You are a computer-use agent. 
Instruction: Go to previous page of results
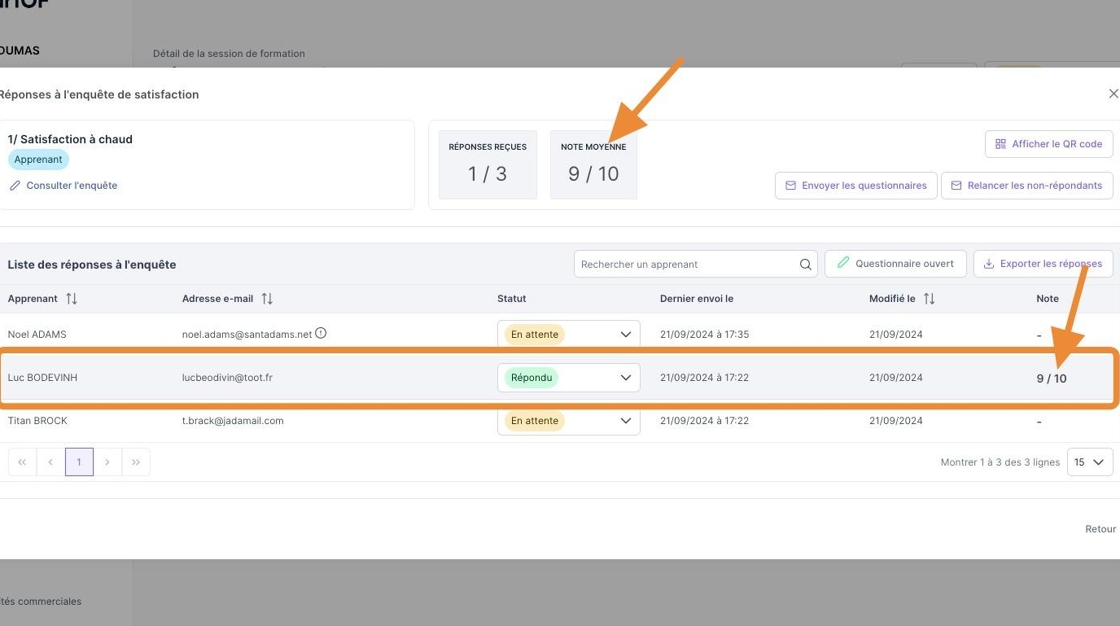51,462
